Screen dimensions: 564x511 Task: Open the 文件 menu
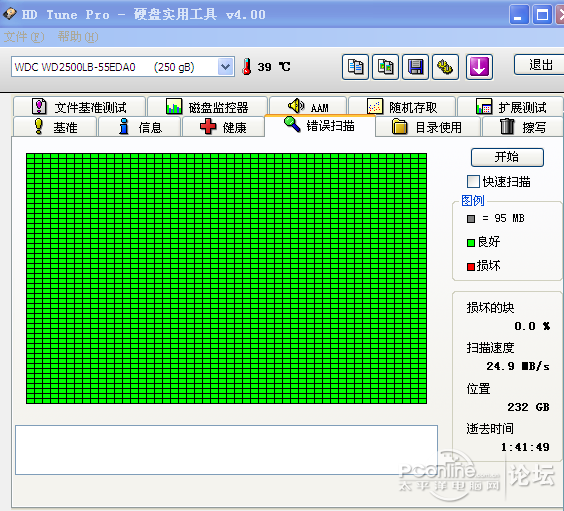(x=24, y=37)
